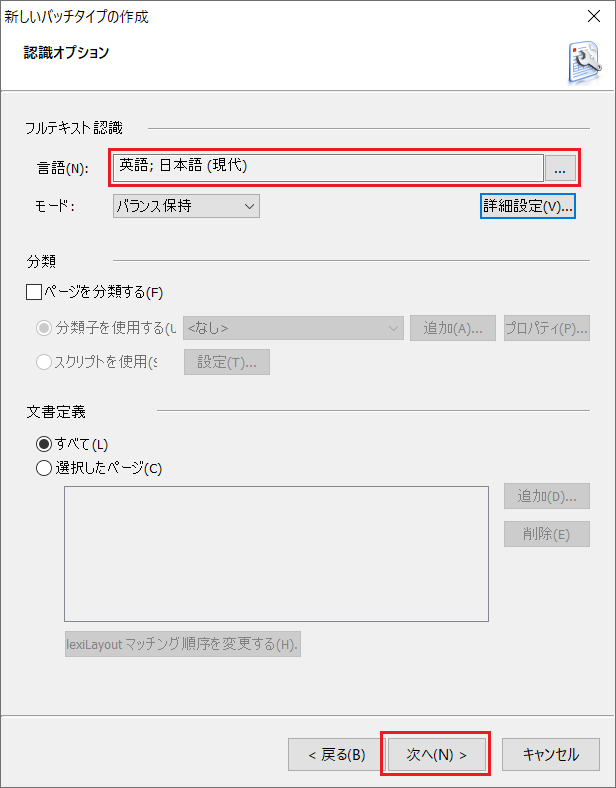Expand the モード バランス保持 dropdown
The width and height of the screenshot is (616, 788).
click(186, 206)
